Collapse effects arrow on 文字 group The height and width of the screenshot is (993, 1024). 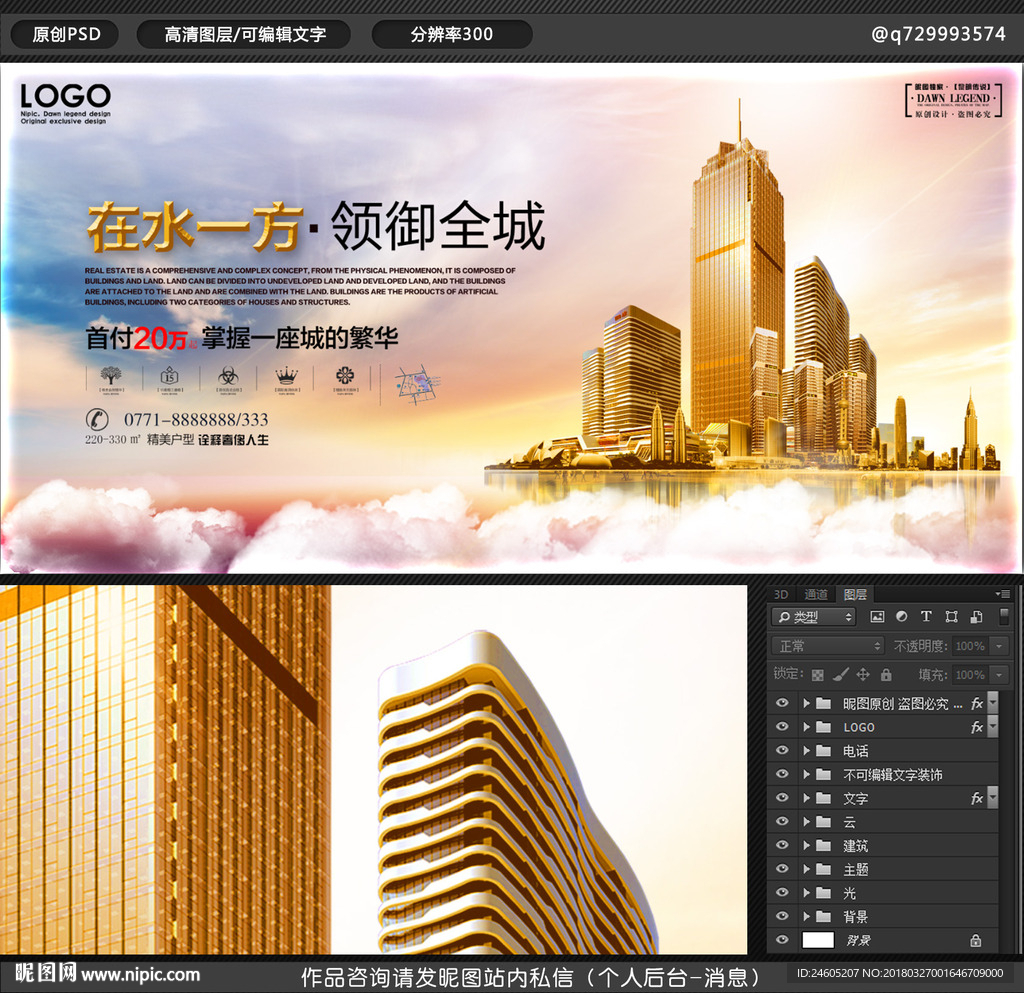pyautogui.click(x=993, y=798)
